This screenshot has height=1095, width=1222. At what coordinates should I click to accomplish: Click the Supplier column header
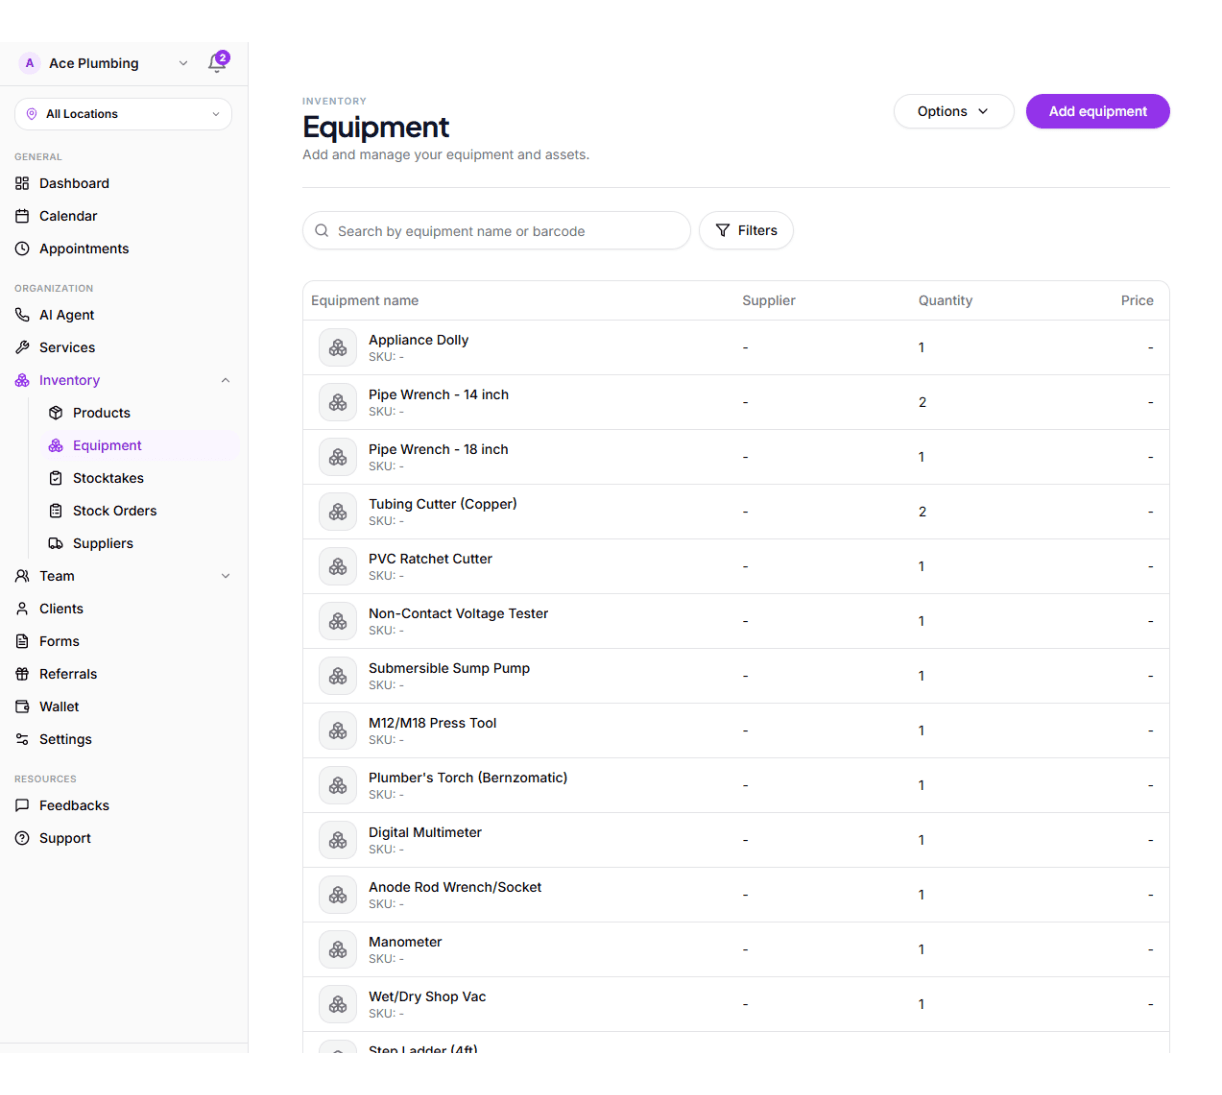click(769, 301)
